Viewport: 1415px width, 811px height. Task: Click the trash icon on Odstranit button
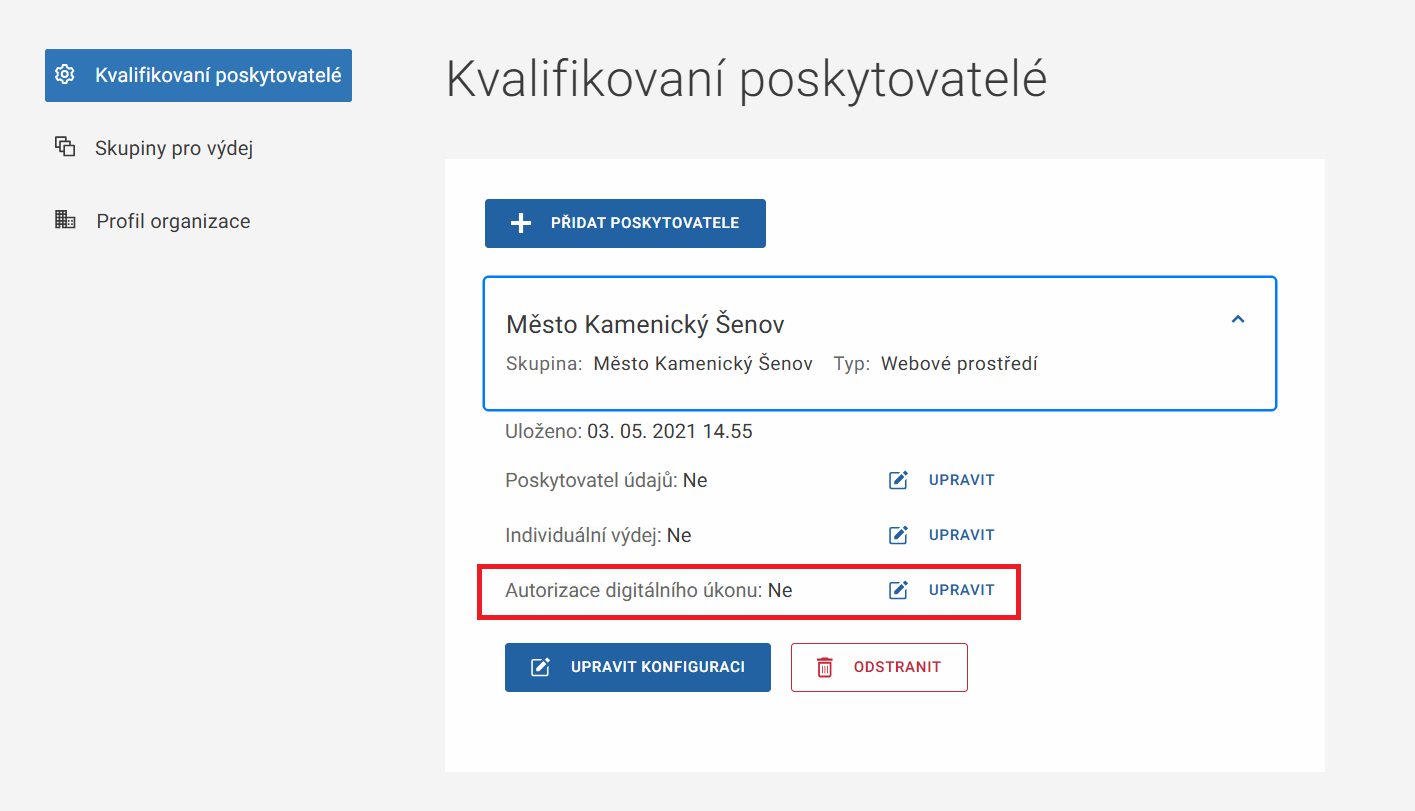(825, 667)
